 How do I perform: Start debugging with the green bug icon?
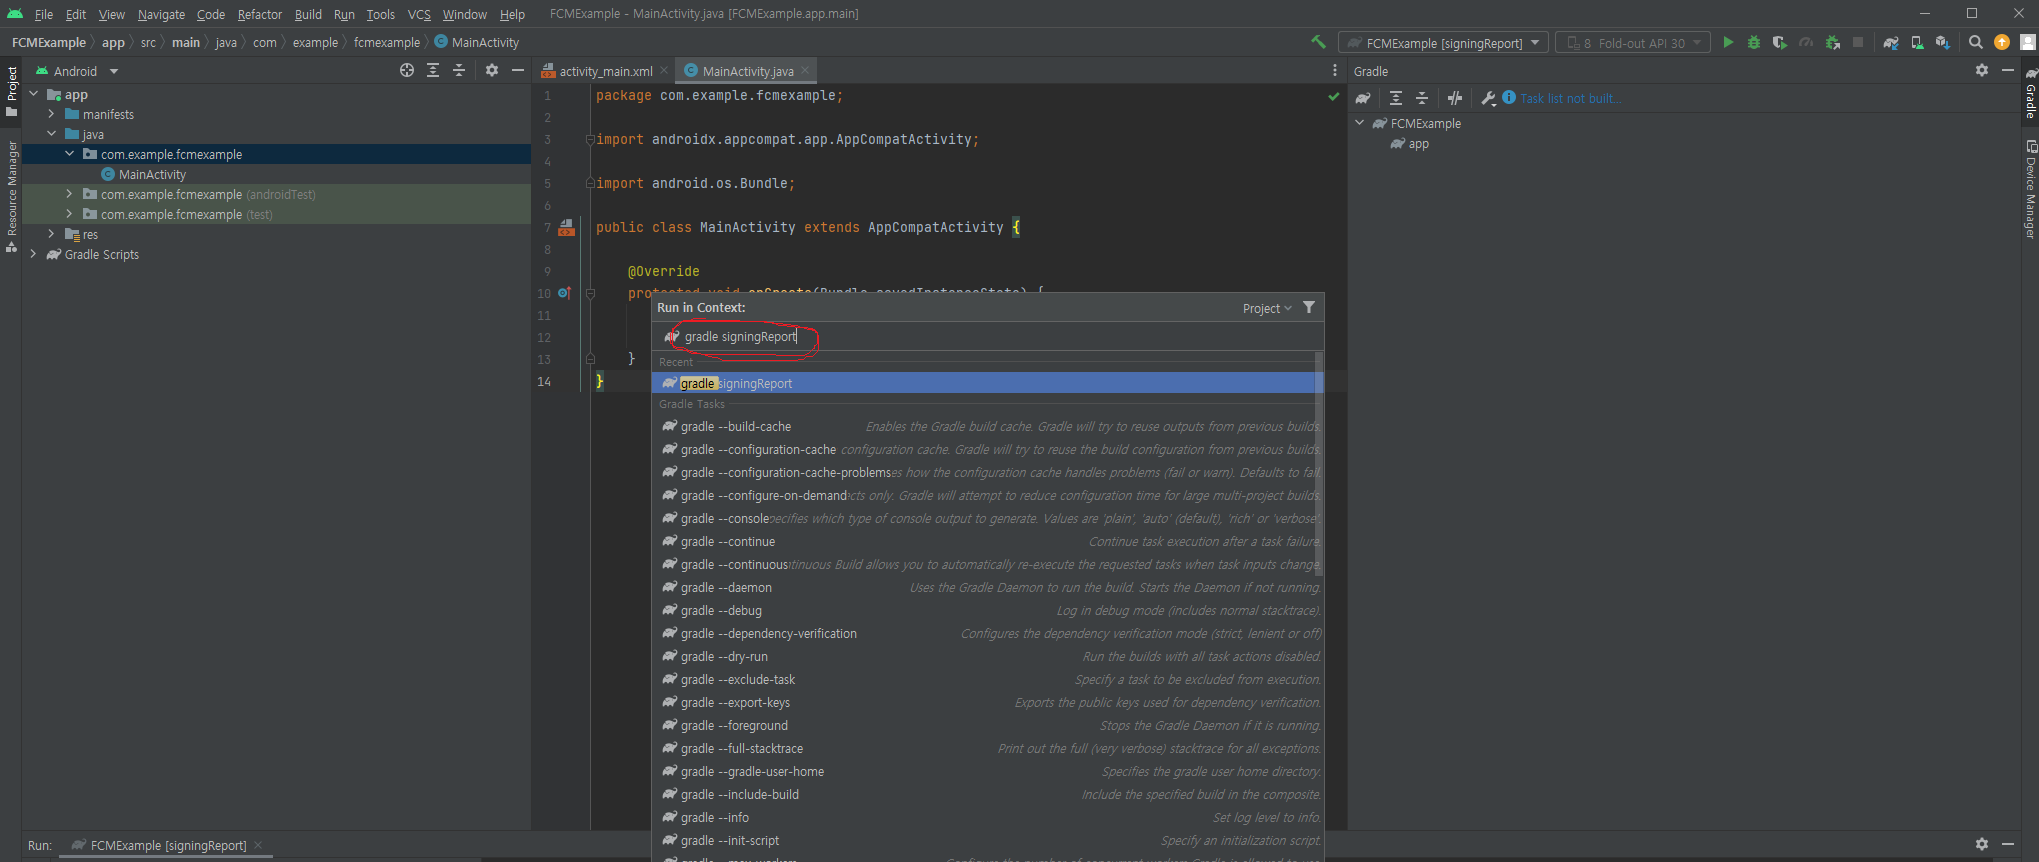pyautogui.click(x=1754, y=42)
